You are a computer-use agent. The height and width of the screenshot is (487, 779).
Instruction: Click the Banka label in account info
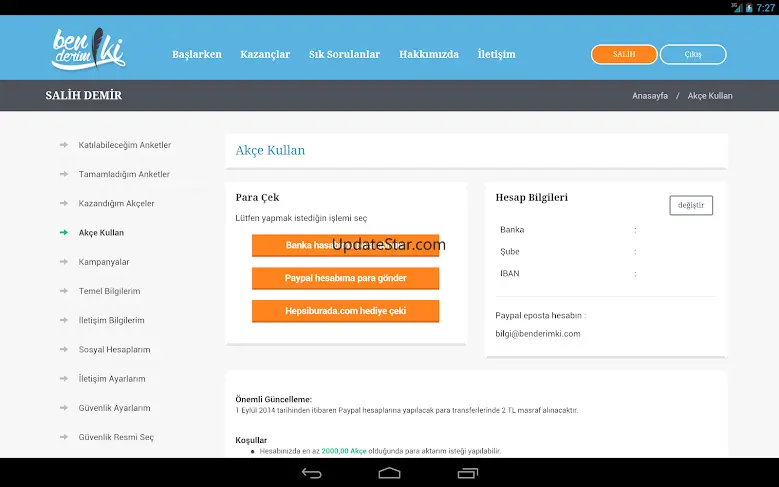point(512,230)
